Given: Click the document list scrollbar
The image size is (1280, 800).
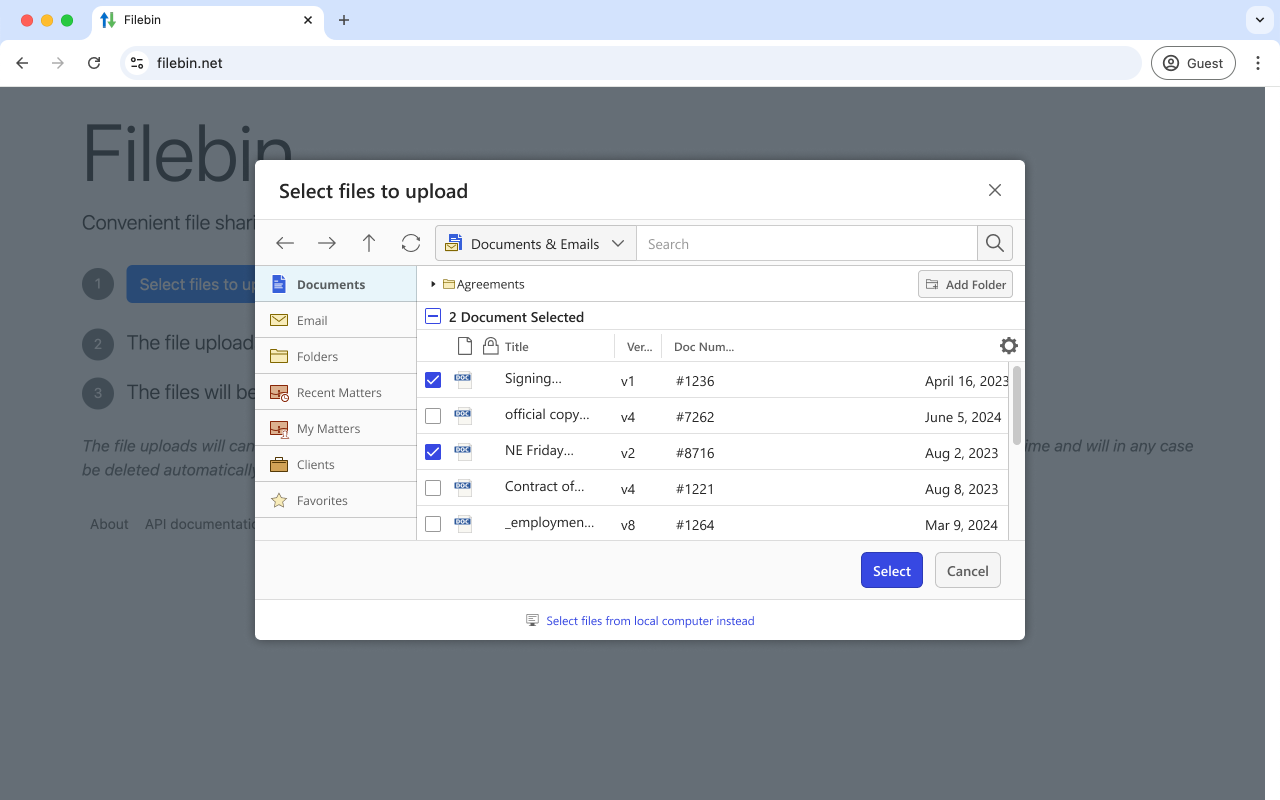Looking at the screenshot, I should [x=1017, y=405].
